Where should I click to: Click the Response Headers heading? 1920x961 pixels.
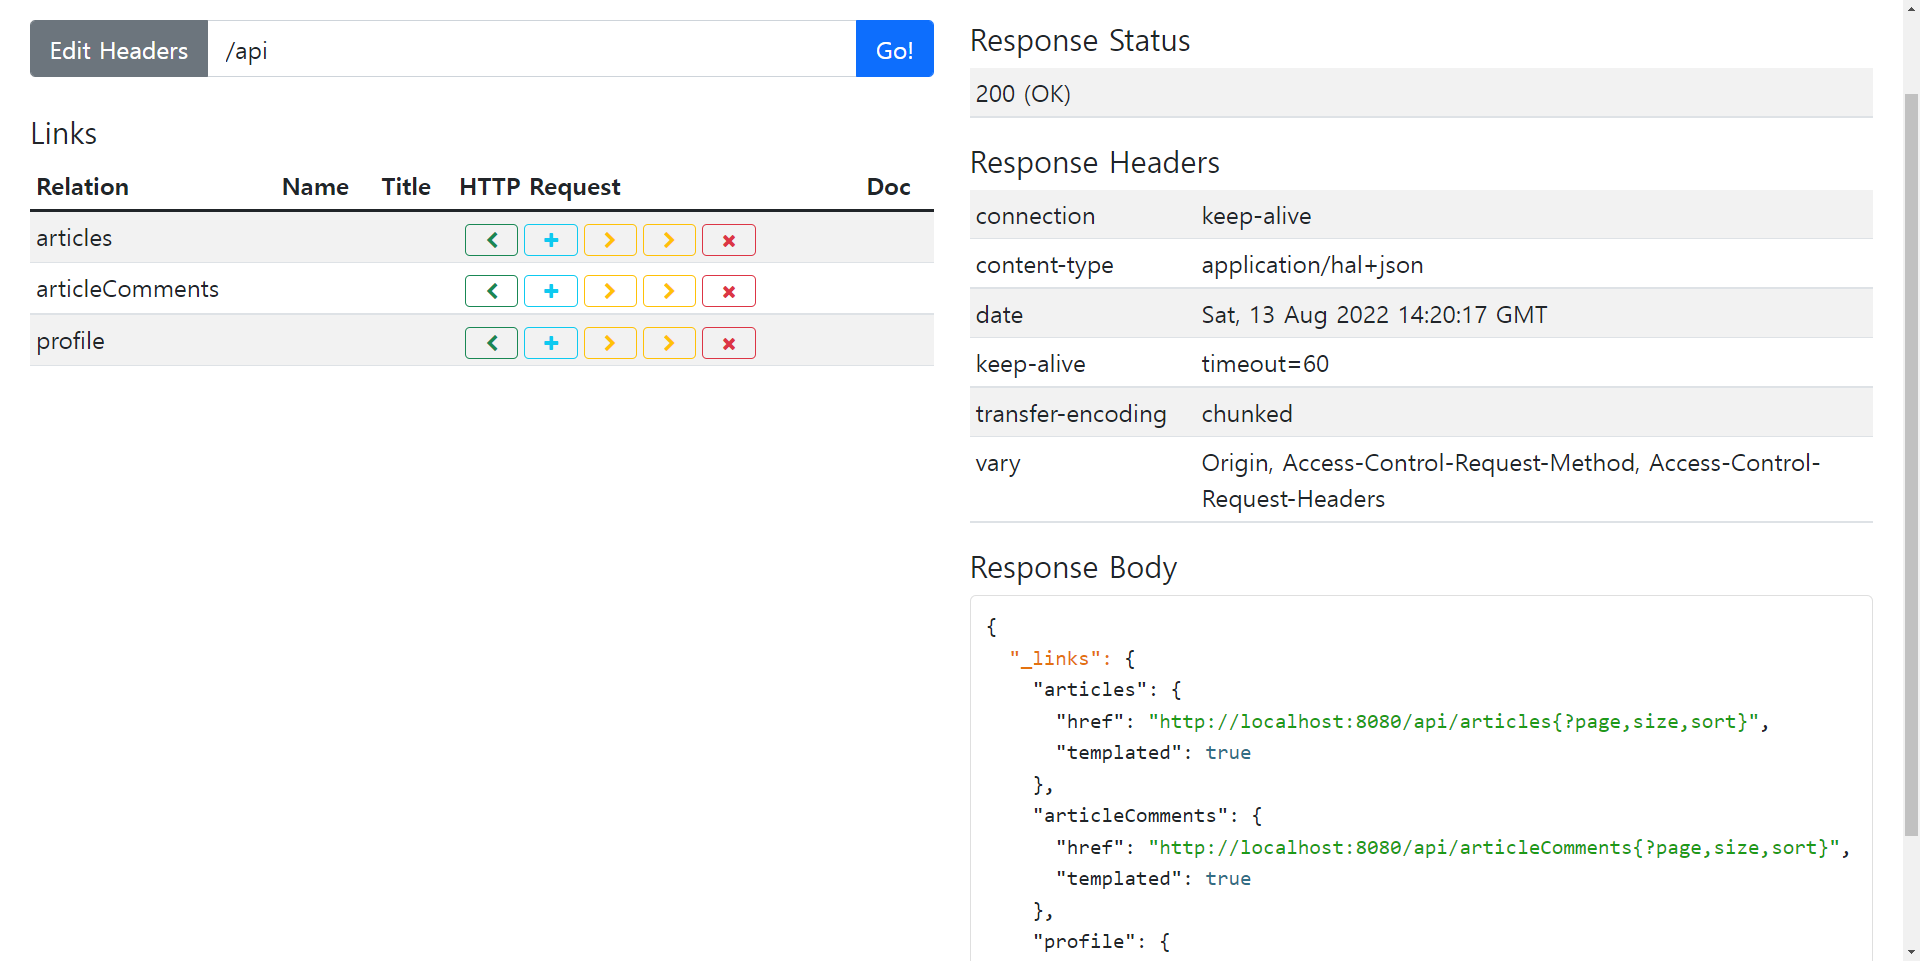(1095, 163)
